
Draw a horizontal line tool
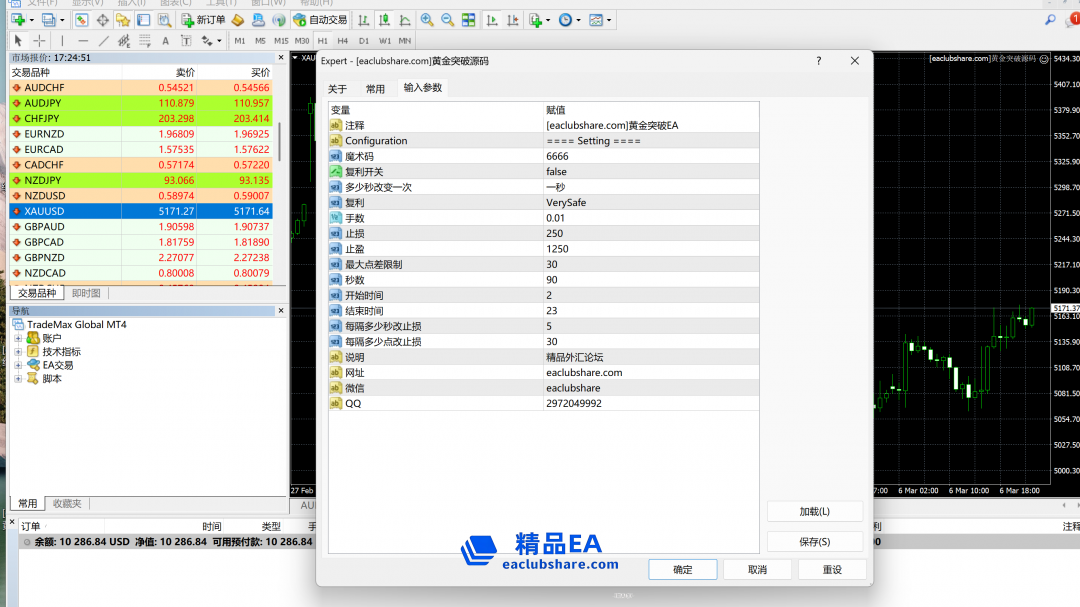pos(82,41)
